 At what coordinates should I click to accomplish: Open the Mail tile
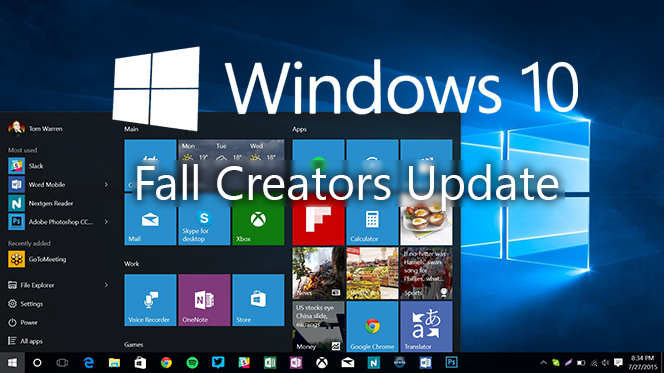[150, 219]
